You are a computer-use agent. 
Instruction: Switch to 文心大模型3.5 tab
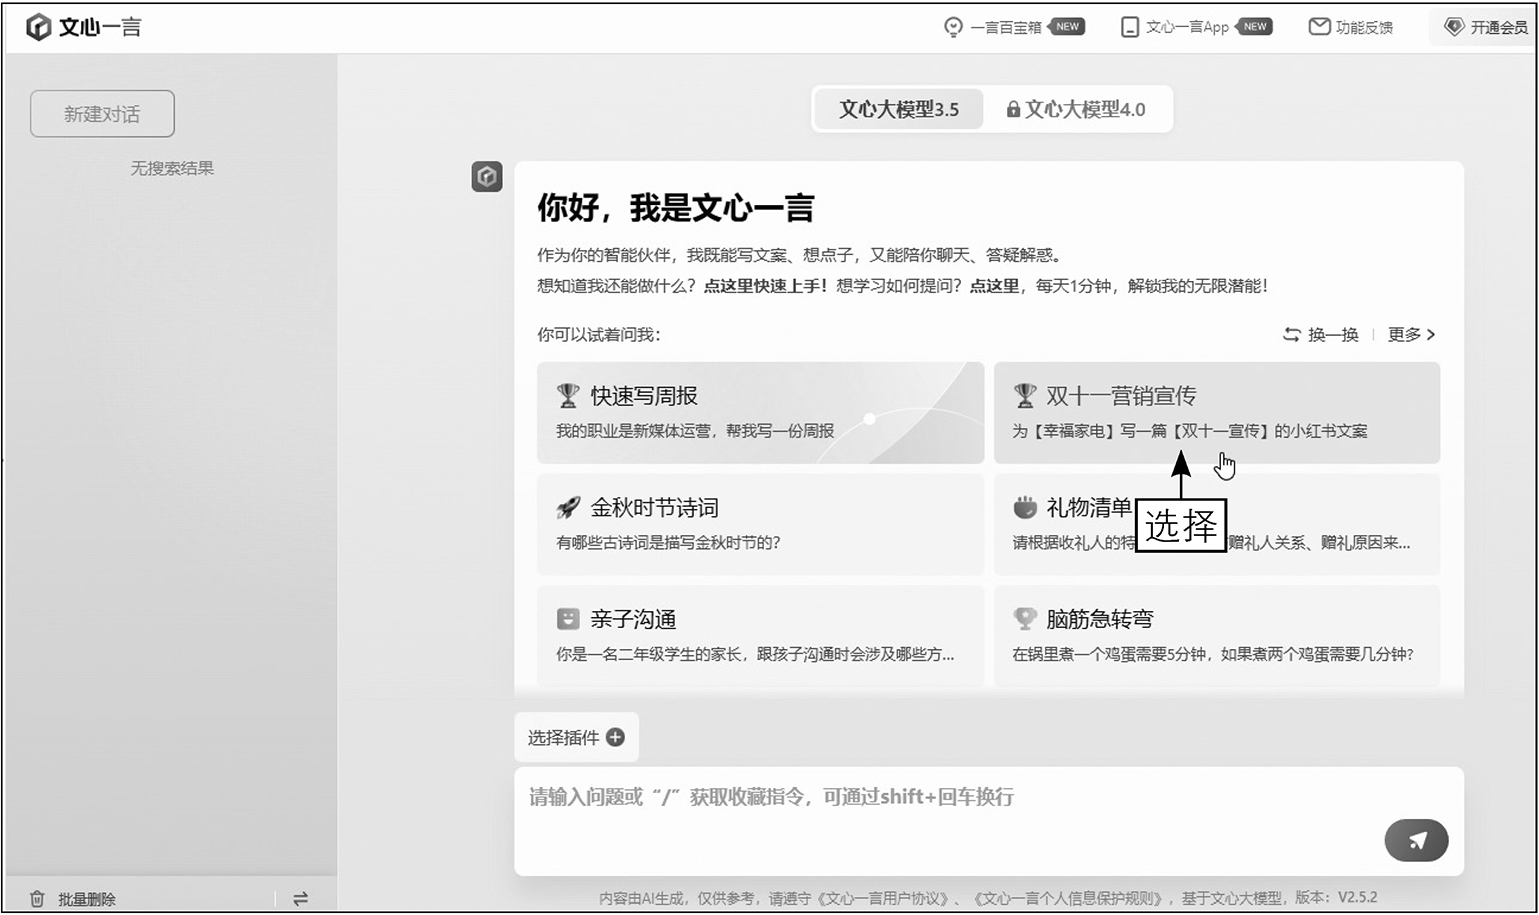tap(898, 109)
